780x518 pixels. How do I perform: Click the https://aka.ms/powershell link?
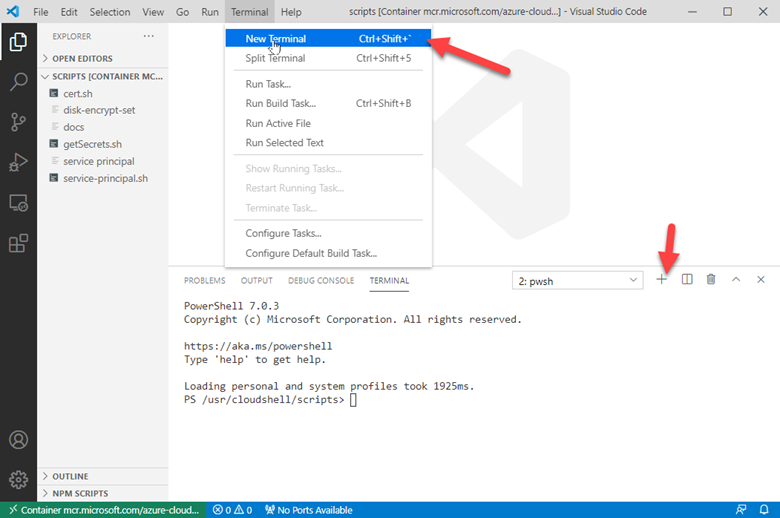point(258,346)
